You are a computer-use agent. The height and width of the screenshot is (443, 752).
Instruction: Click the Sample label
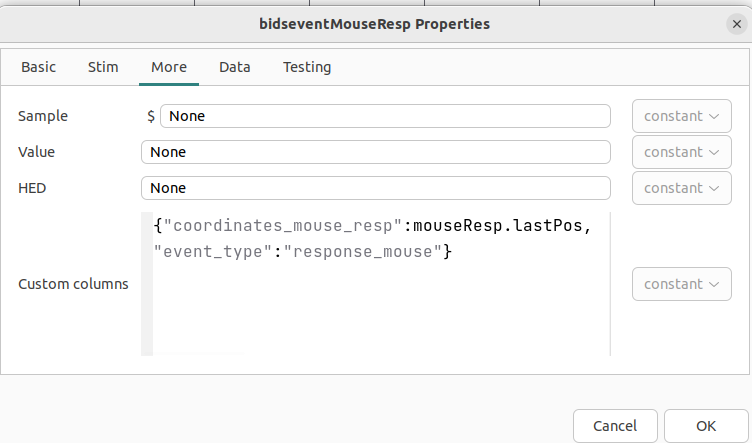[x=43, y=116]
